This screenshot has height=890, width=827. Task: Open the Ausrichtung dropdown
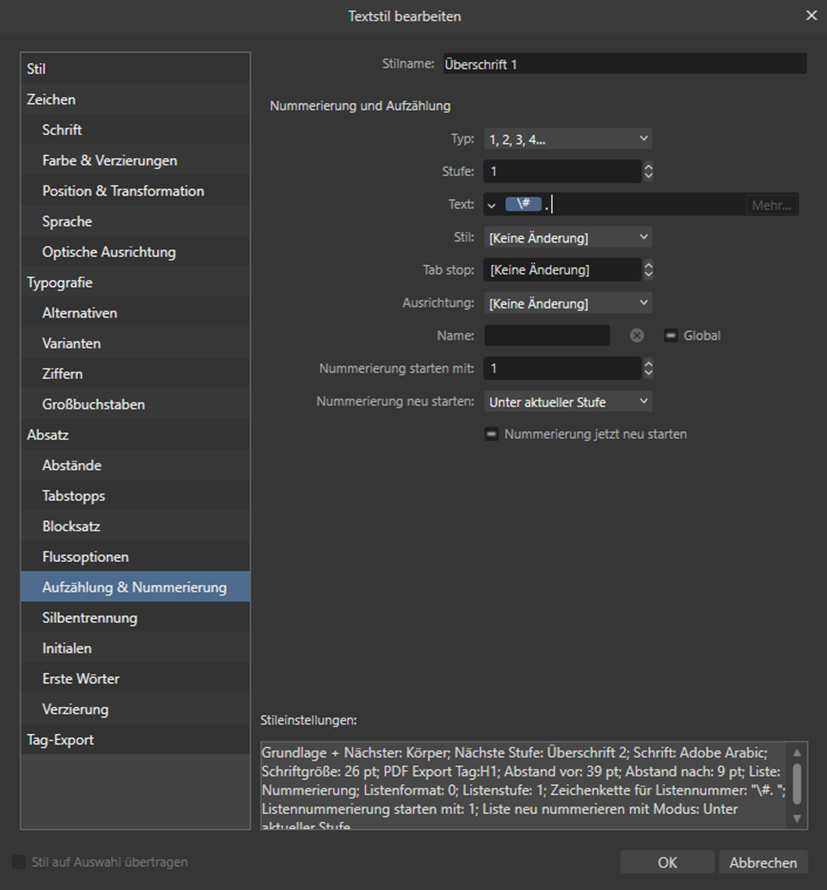(x=568, y=303)
